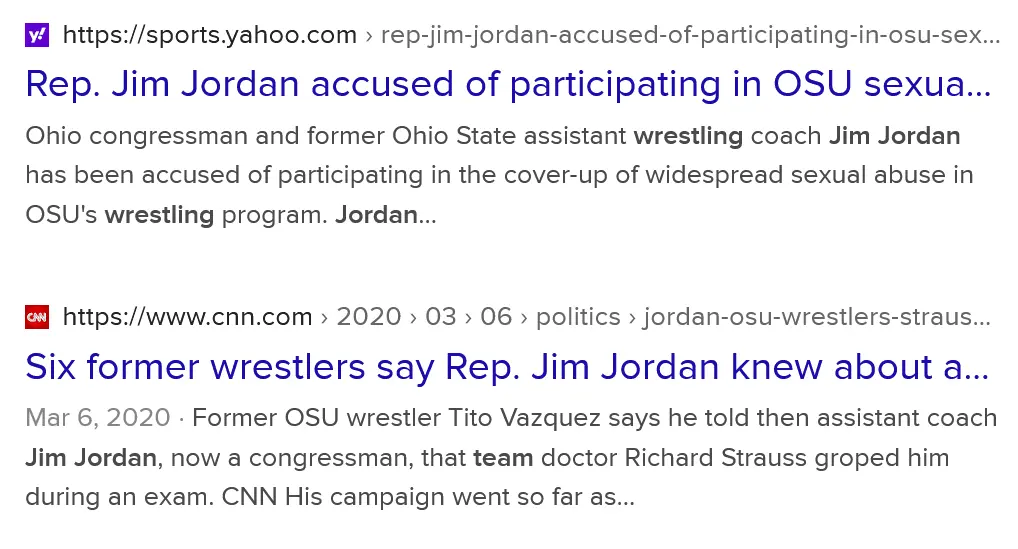
Task: Click the jordan-osu-wrestlers breadcrumb segment
Action: (x=816, y=318)
